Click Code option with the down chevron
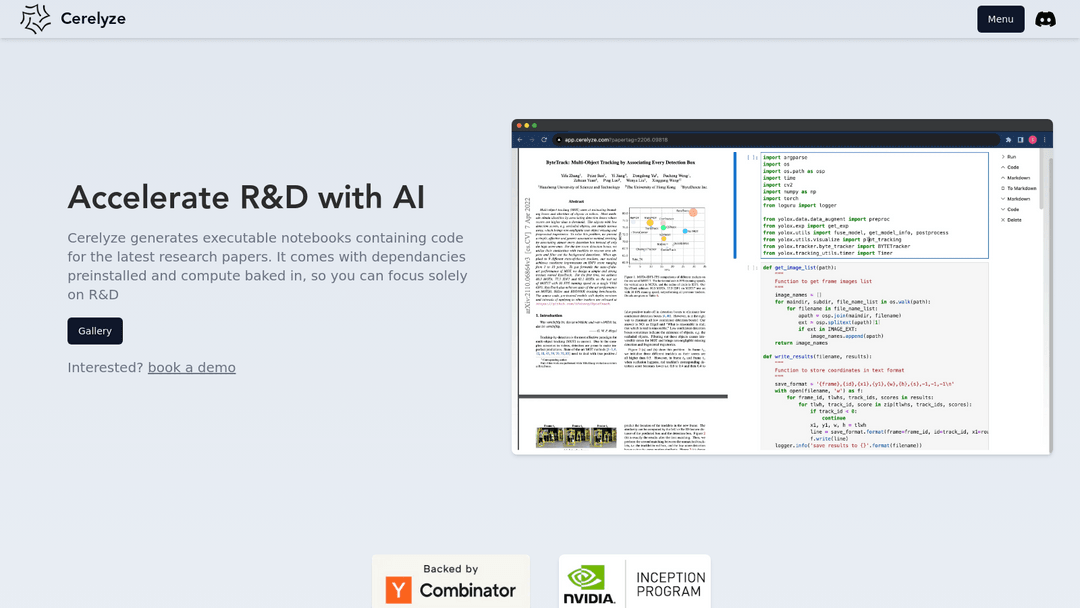 pos(1003,209)
